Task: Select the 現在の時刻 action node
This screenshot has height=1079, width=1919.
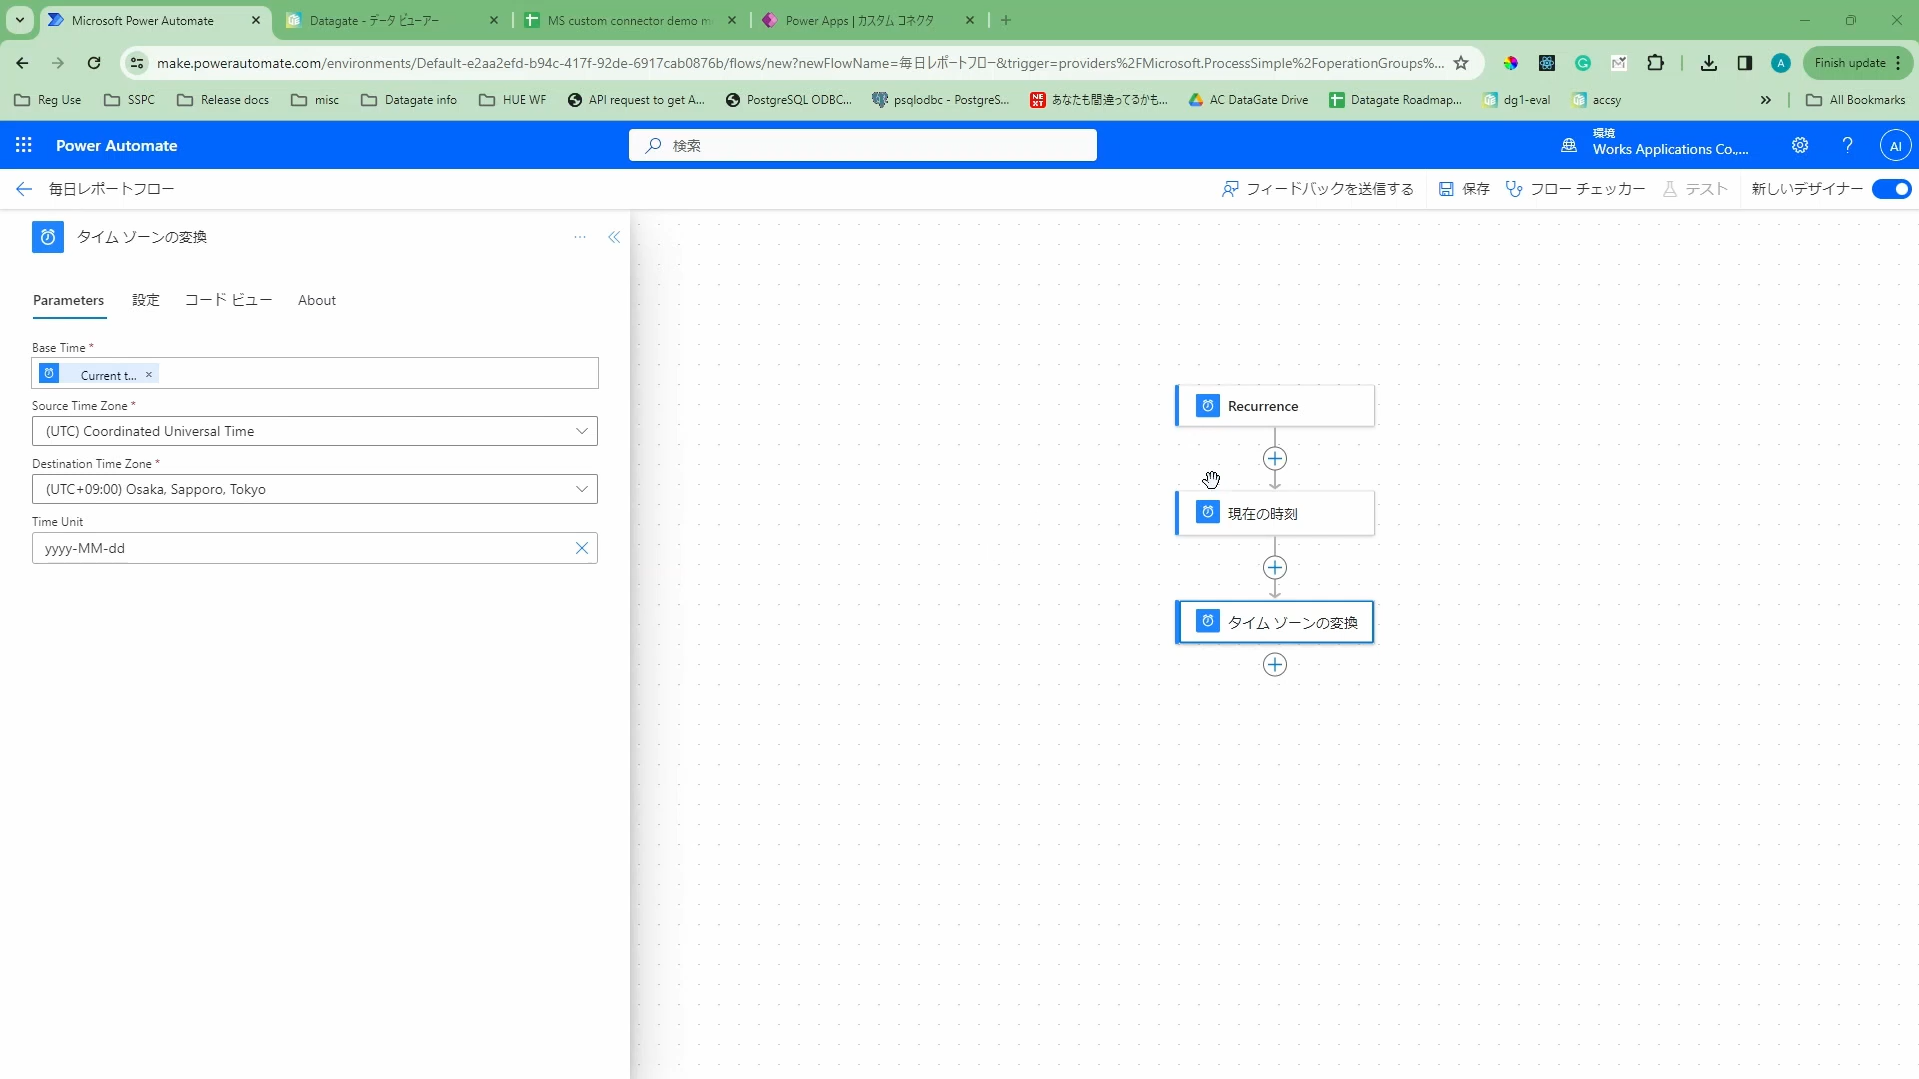Action: pos(1275,513)
